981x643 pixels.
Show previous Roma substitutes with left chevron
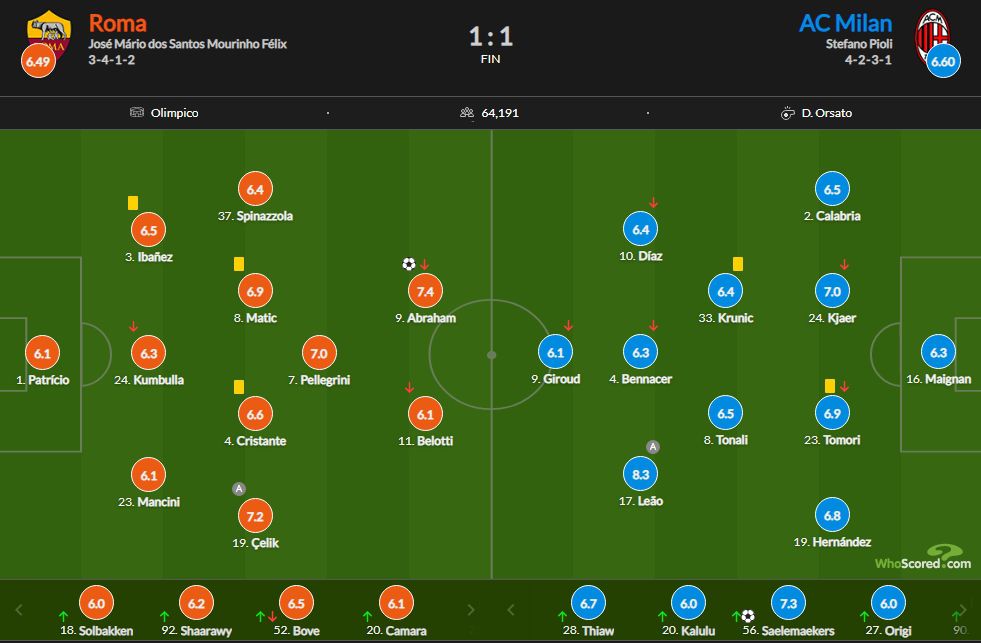[19, 610]
